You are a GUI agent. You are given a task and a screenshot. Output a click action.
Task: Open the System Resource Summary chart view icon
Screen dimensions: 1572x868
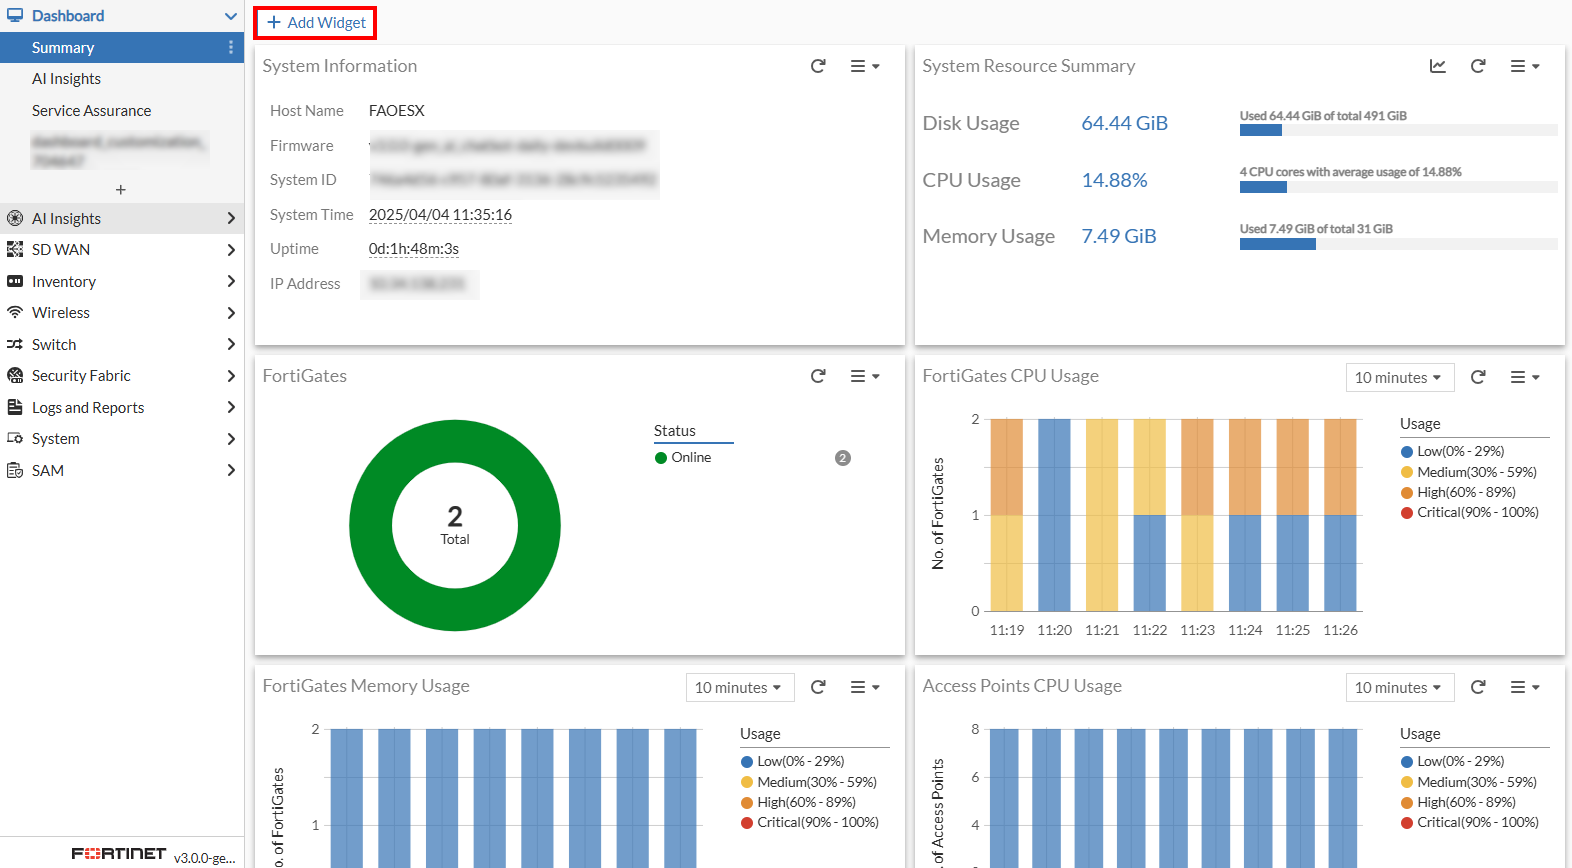pos(1437,66)
